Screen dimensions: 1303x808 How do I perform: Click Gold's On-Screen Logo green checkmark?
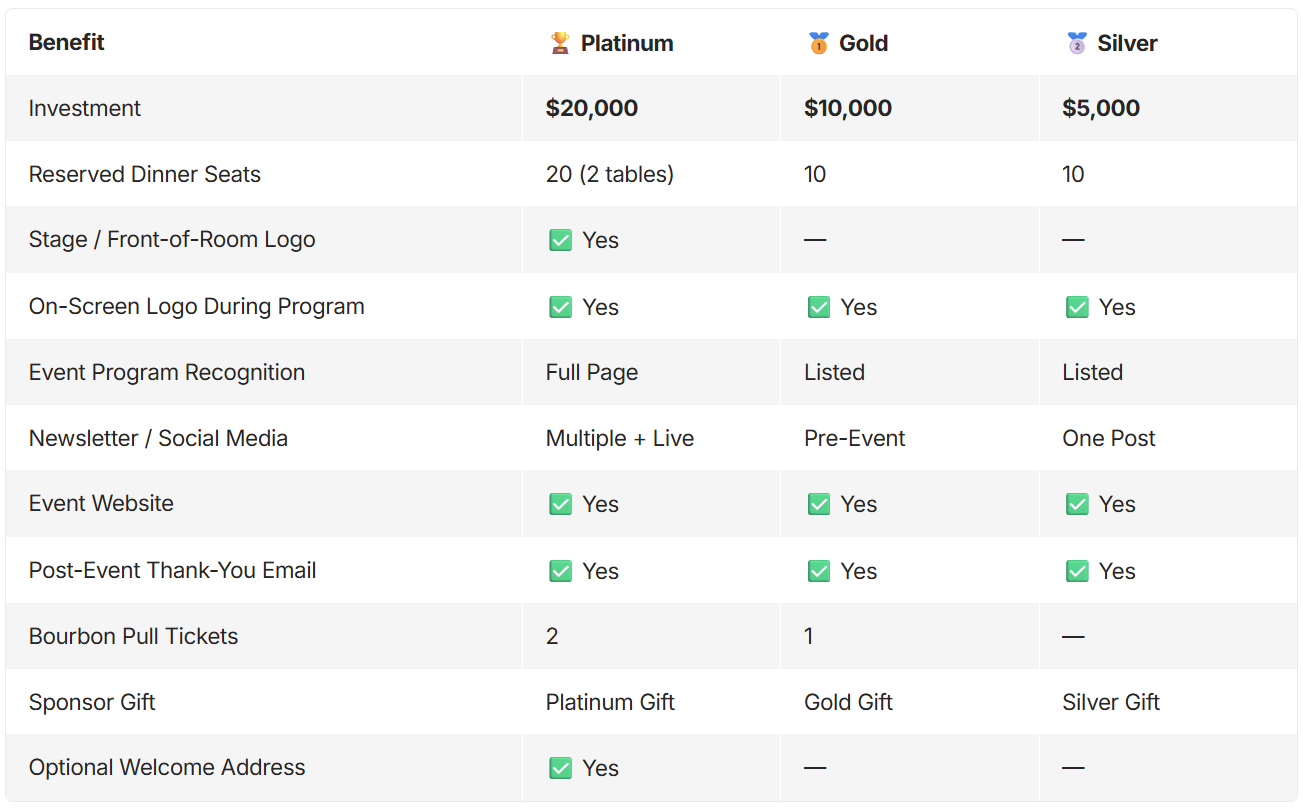pyautogui.click(x=819, y=307)
